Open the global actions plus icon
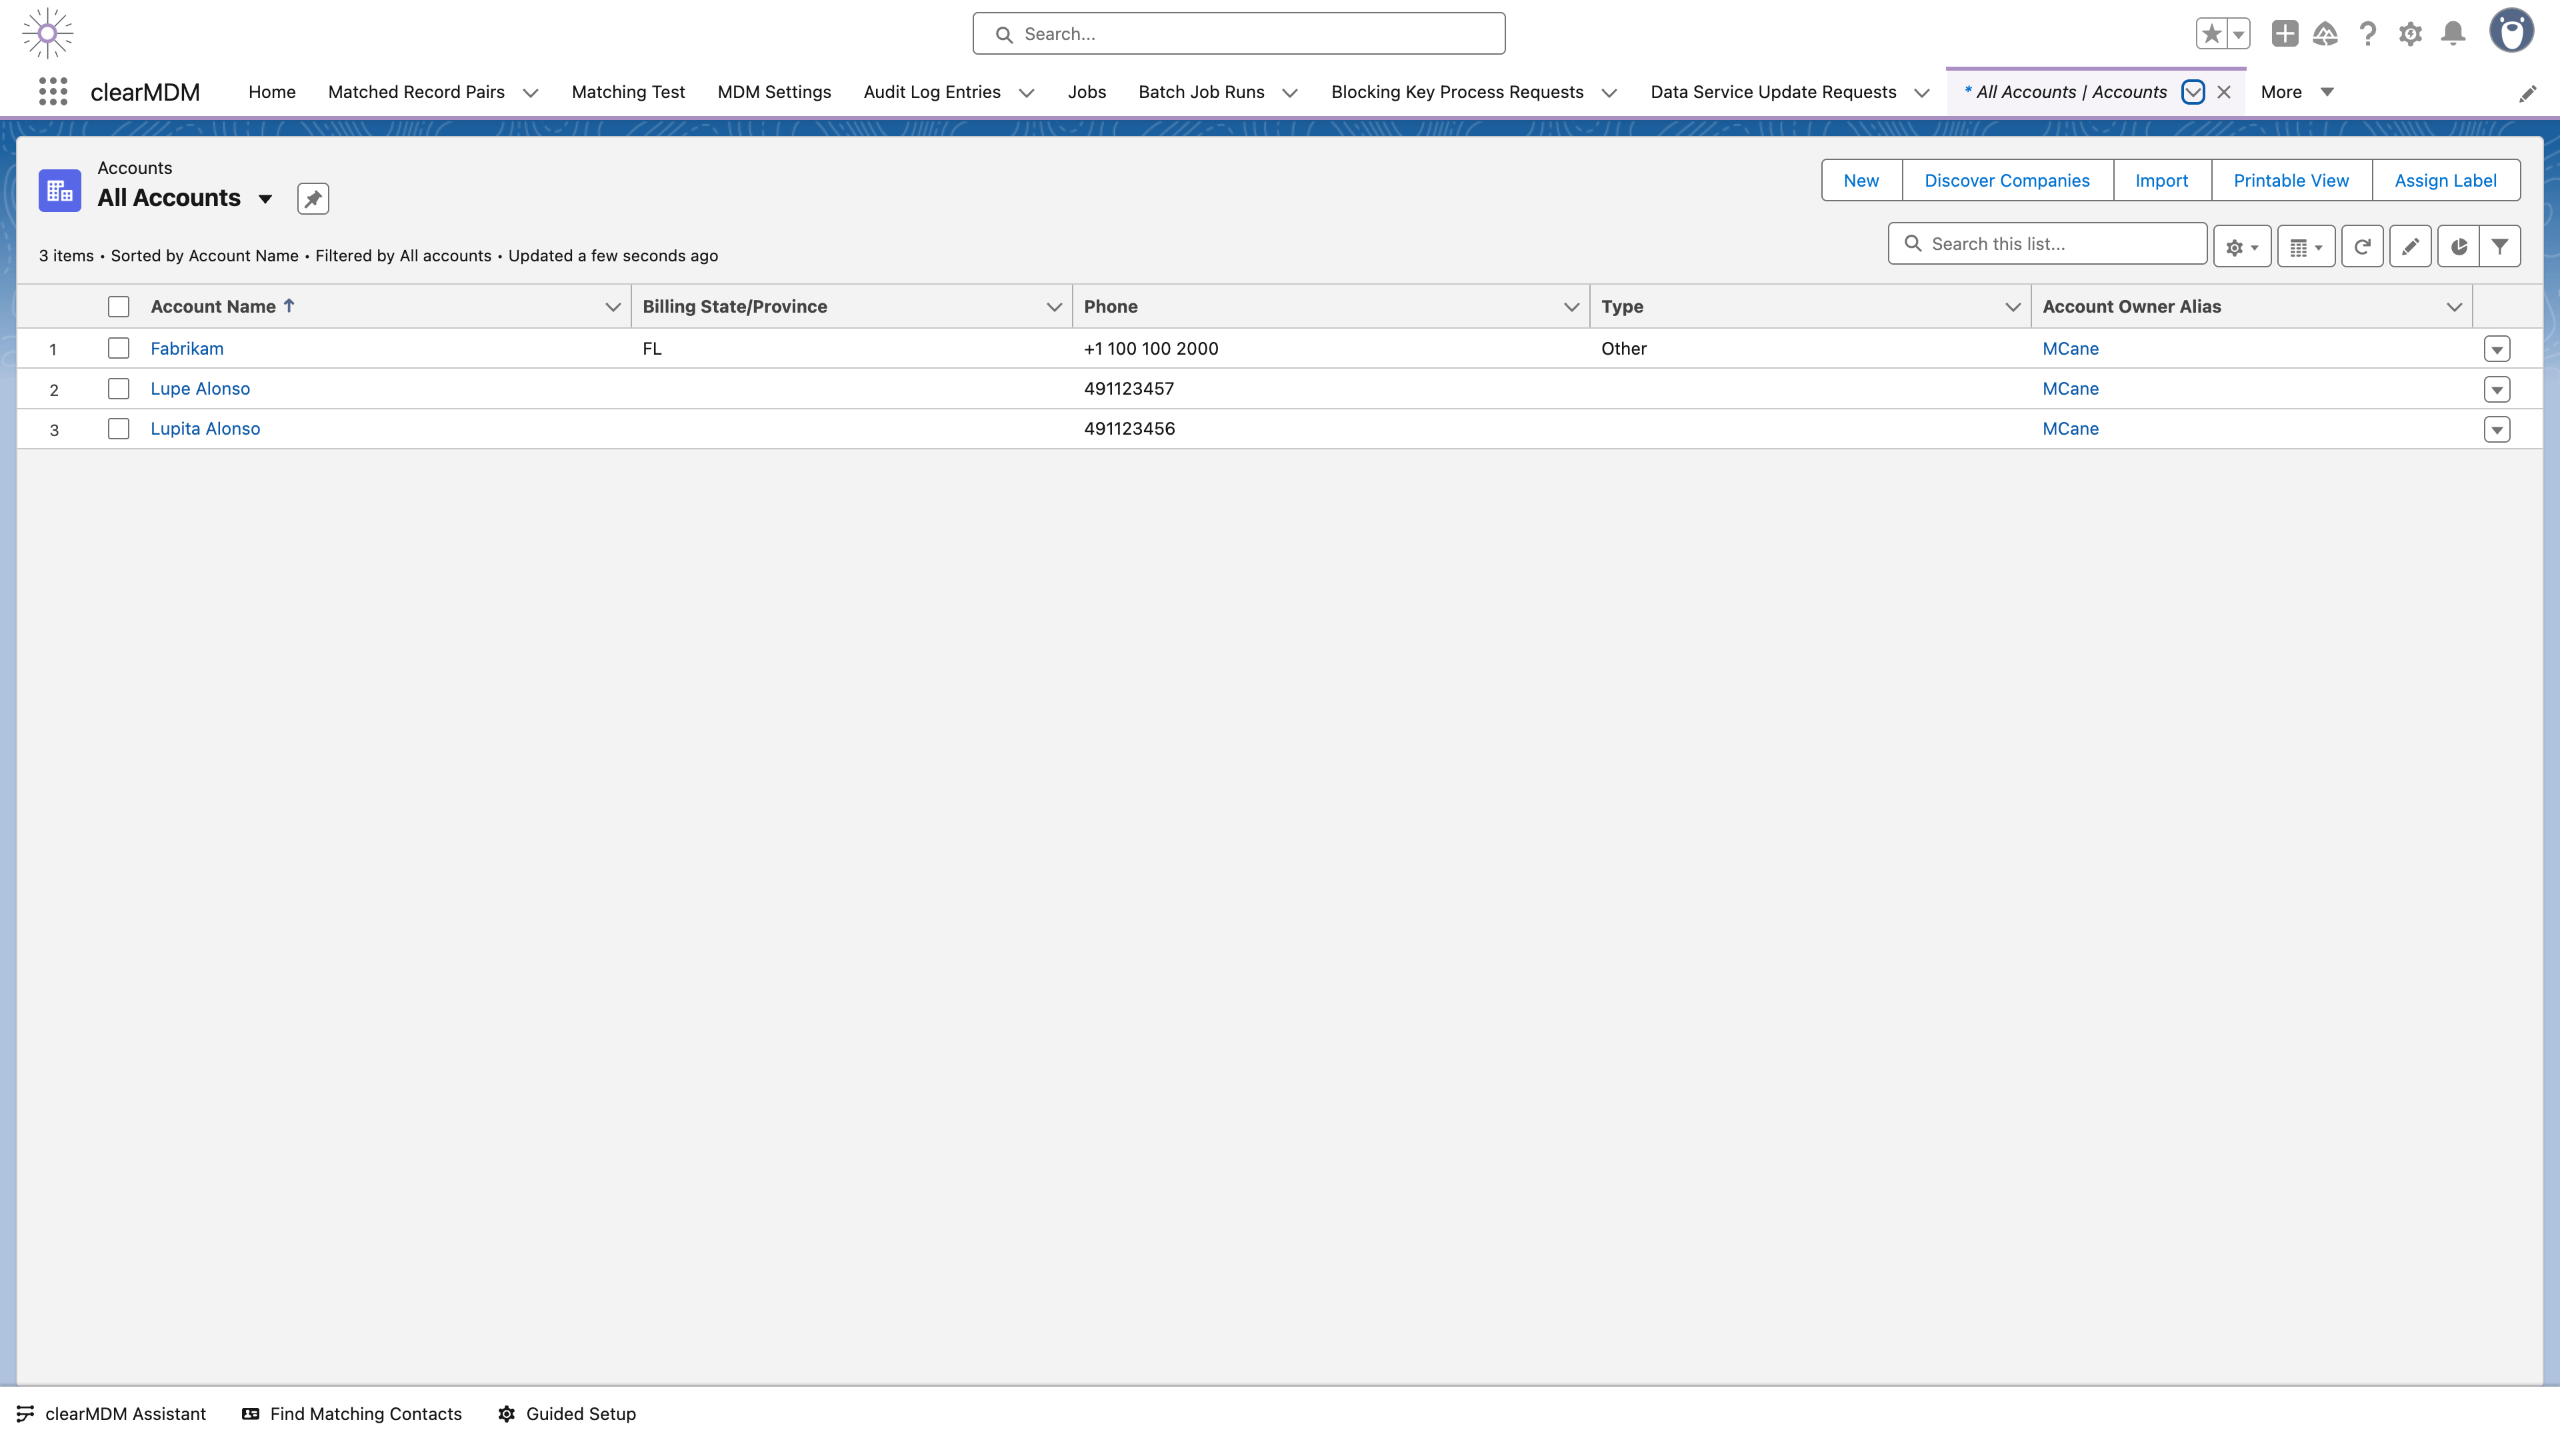The image size is (2560, 1440). [x=2284, y=34]
